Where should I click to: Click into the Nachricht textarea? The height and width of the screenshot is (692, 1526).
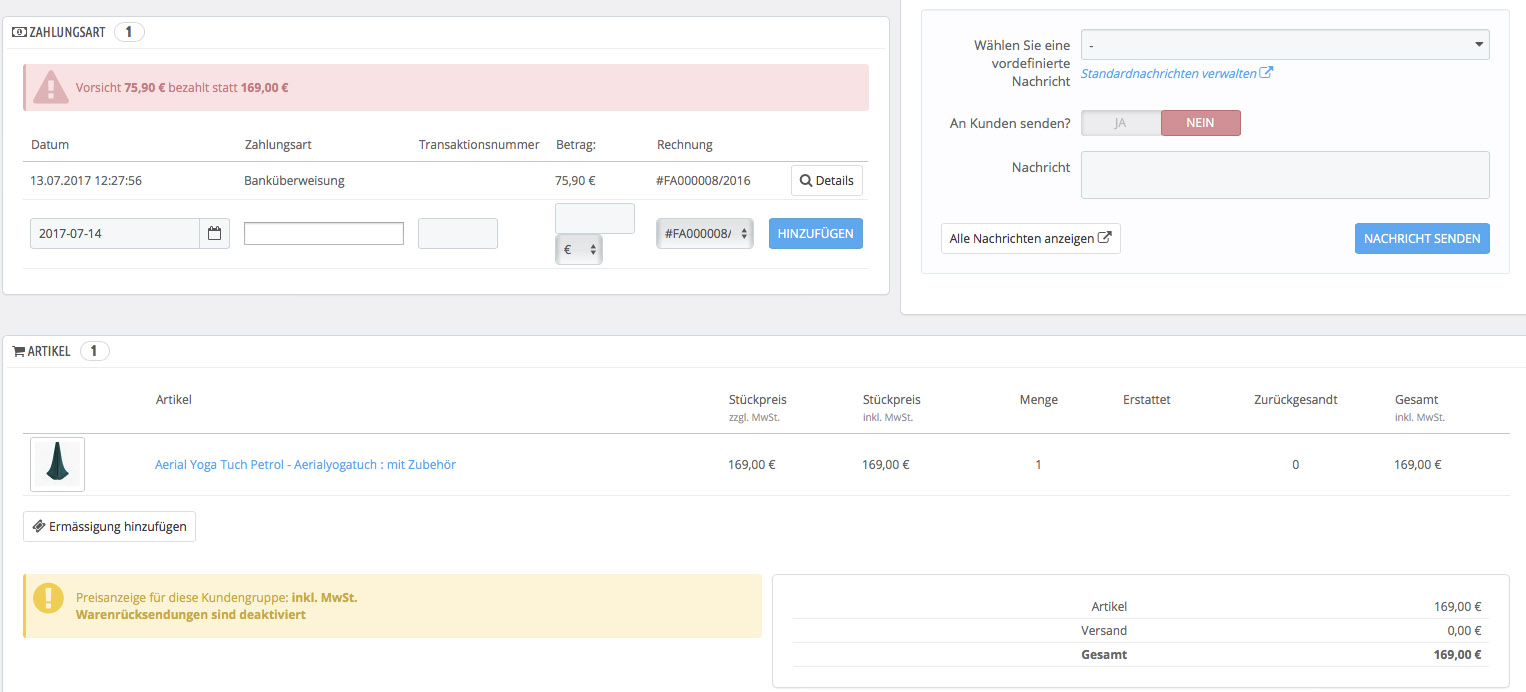pyautogui.click(x=1285, y=175)
